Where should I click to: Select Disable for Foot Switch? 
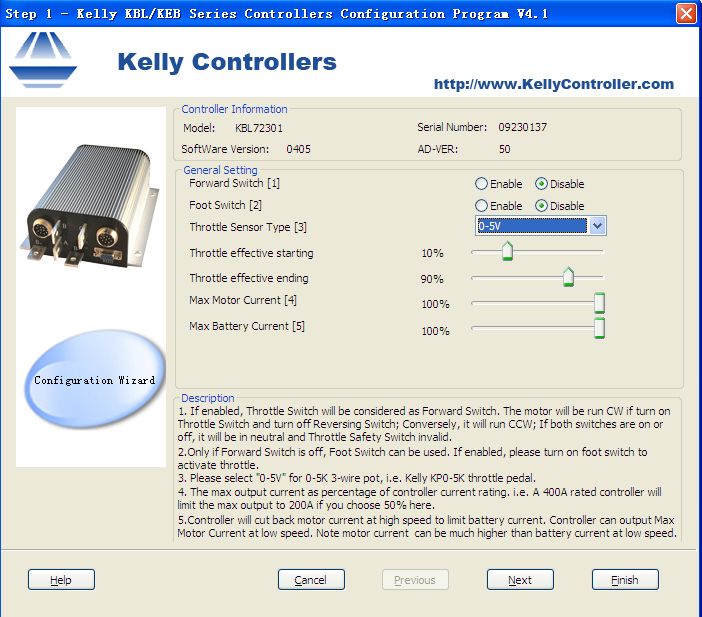(x=542, y=206)
